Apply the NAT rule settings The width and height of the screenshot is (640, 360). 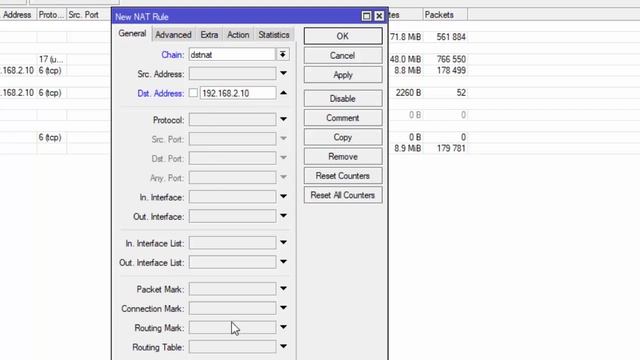pos(343,75)
